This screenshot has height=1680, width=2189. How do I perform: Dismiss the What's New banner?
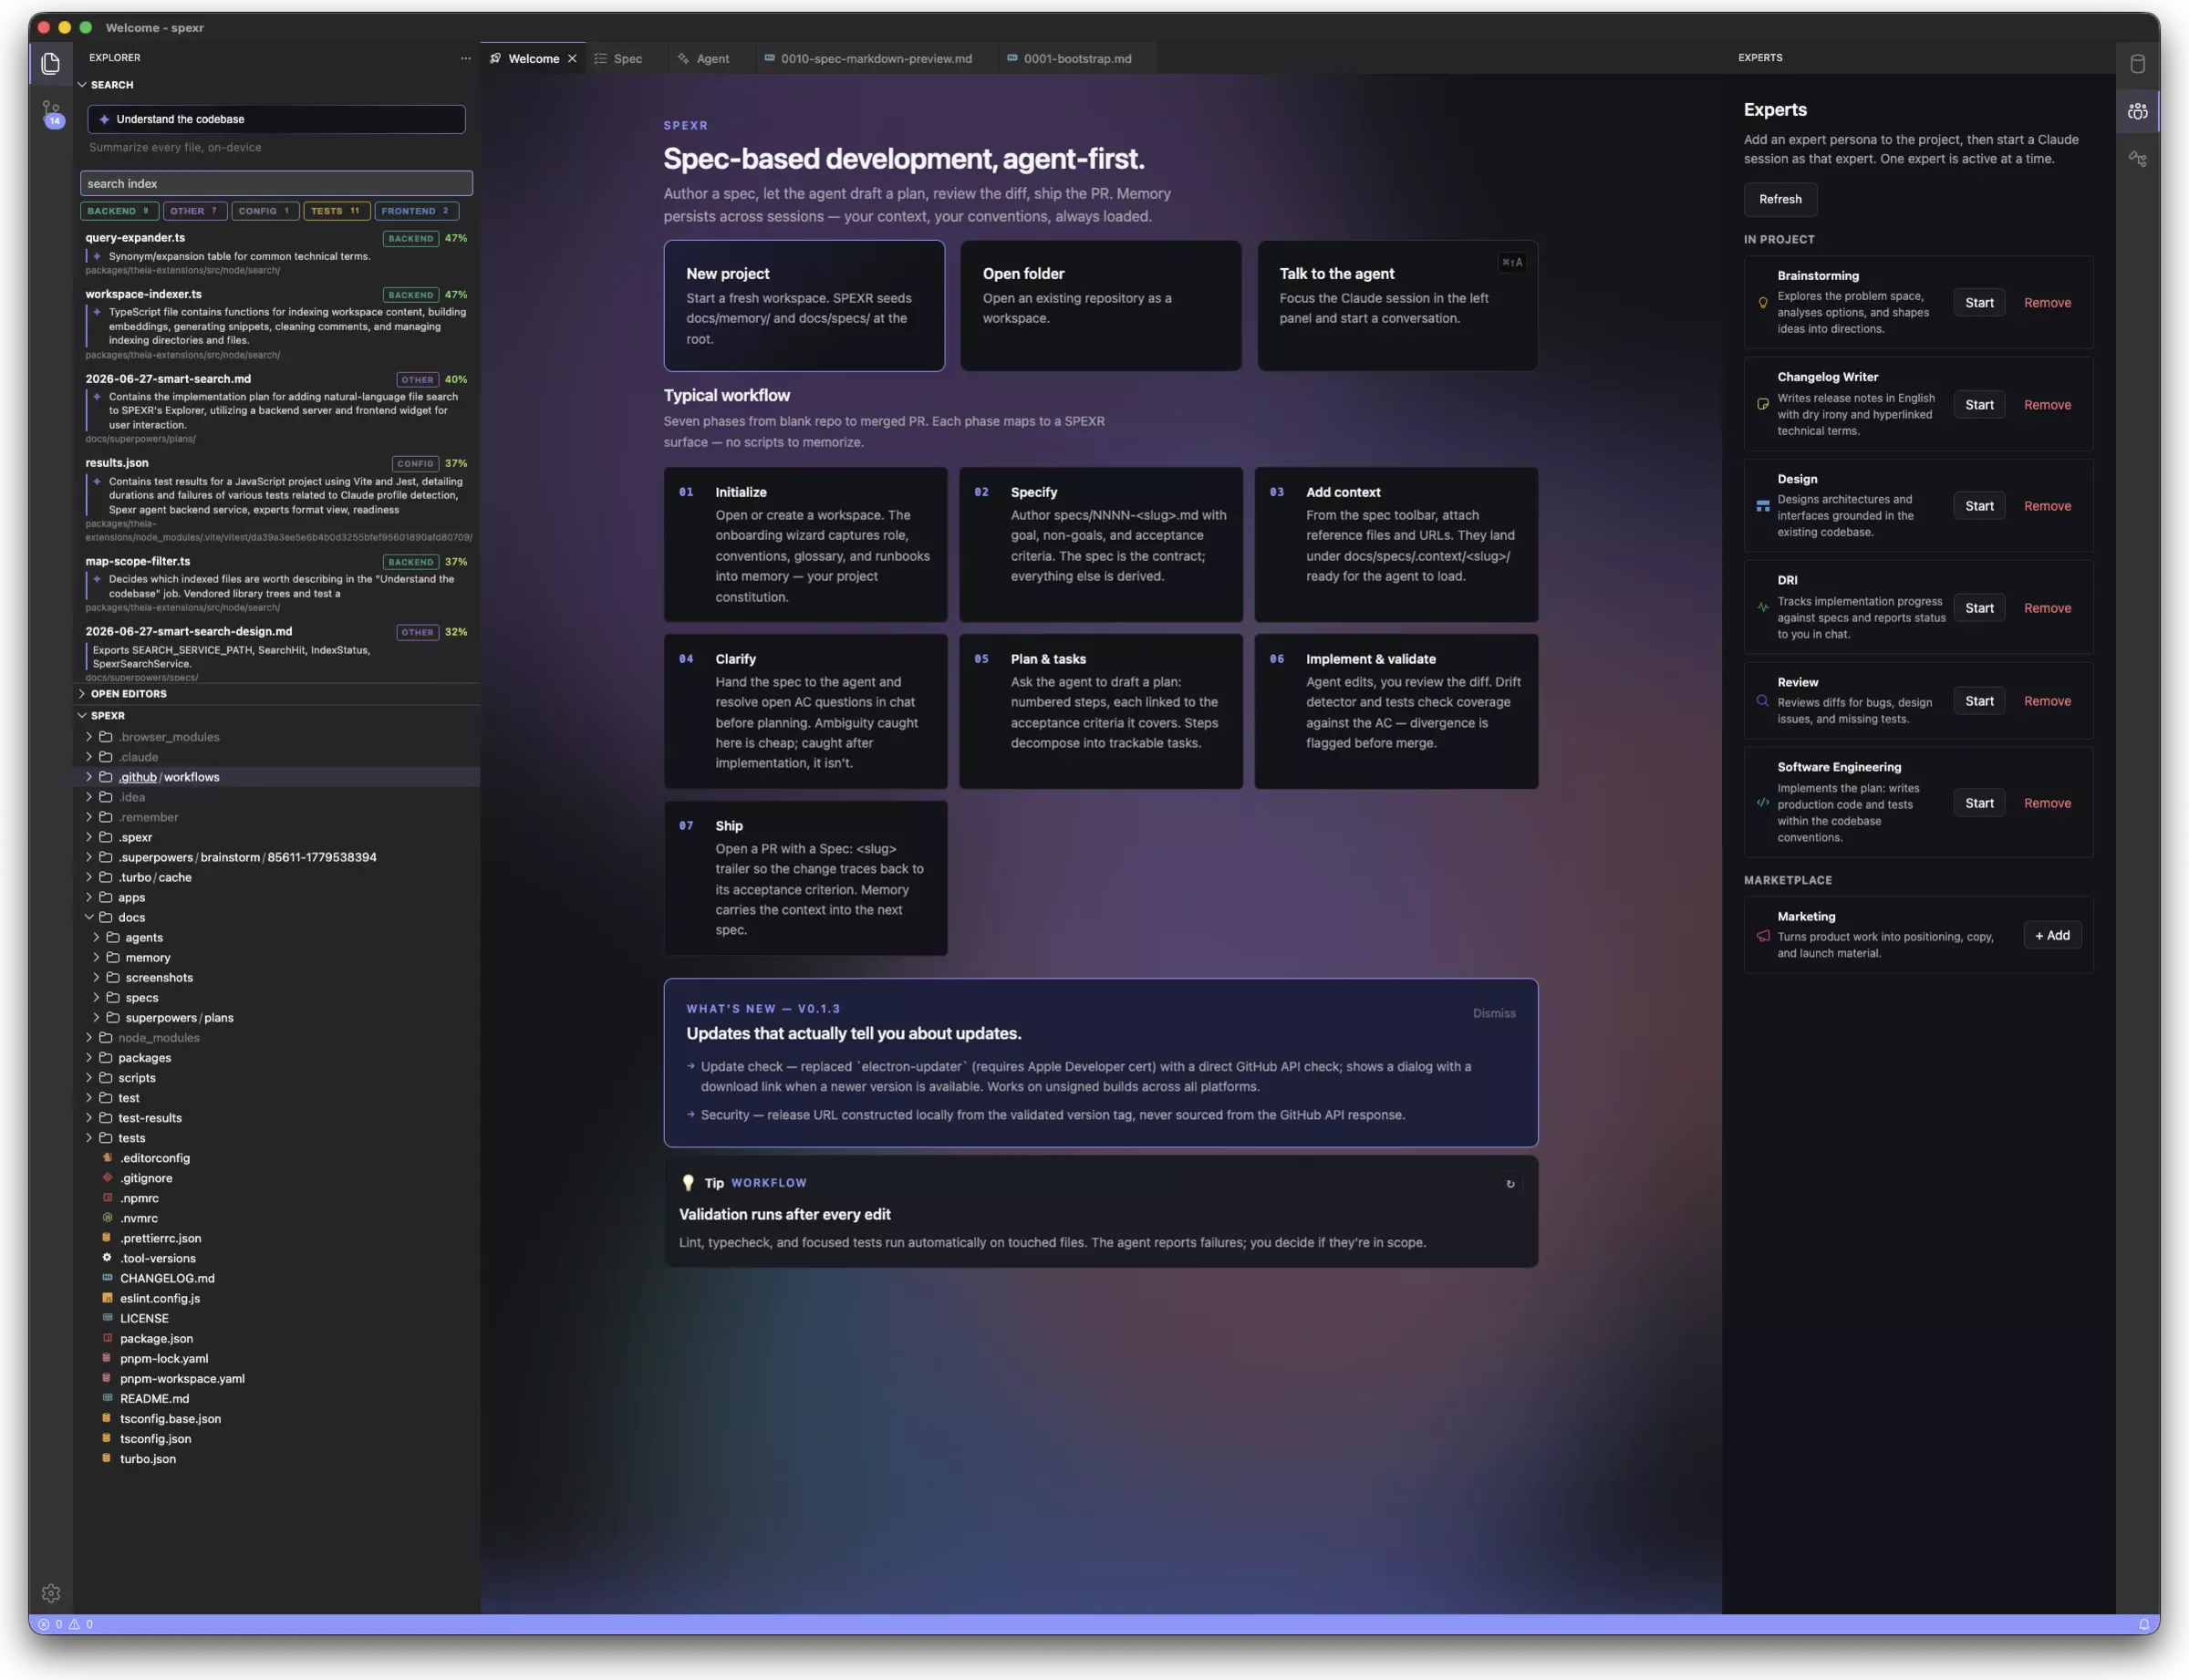pos(1493,1014)
